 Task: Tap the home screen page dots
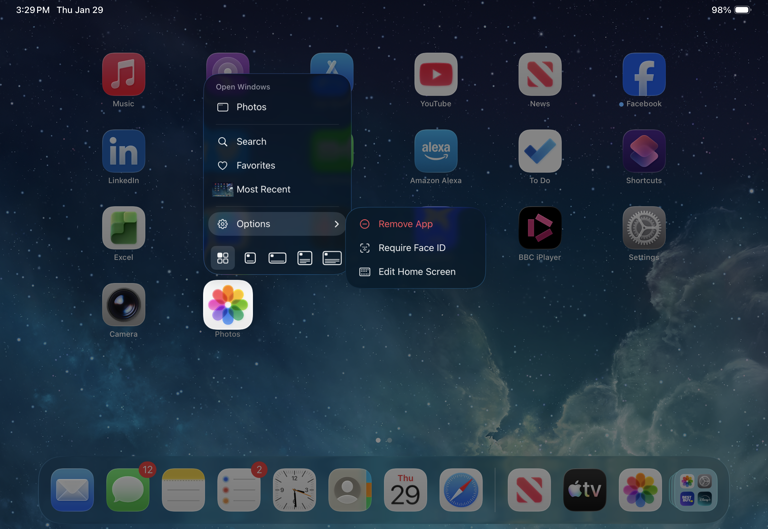(384, 440)
